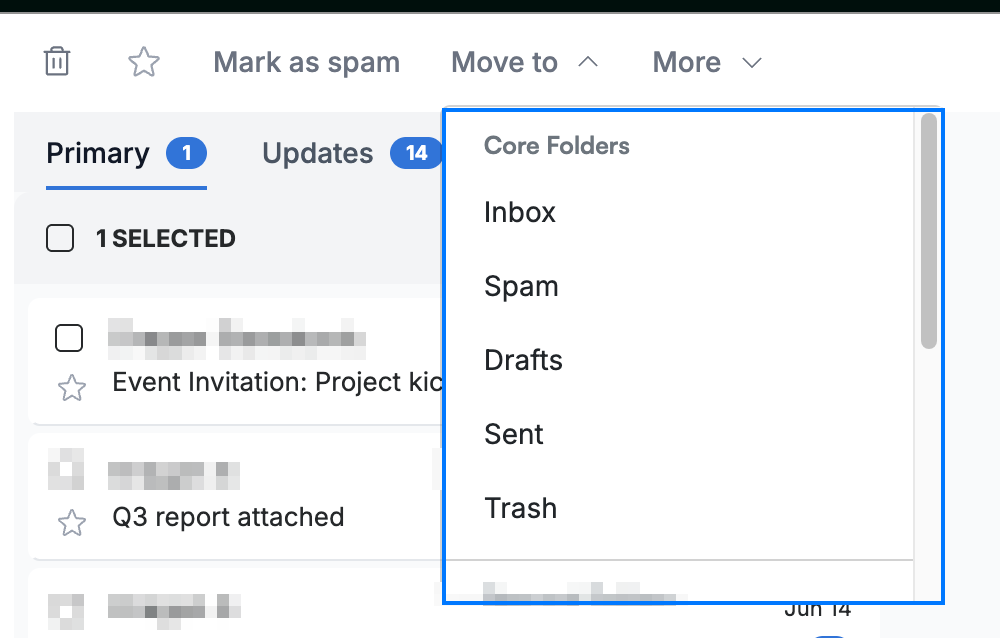
Task: Select the avatar beside Q3 report email
Action: (x=66, y=470)
